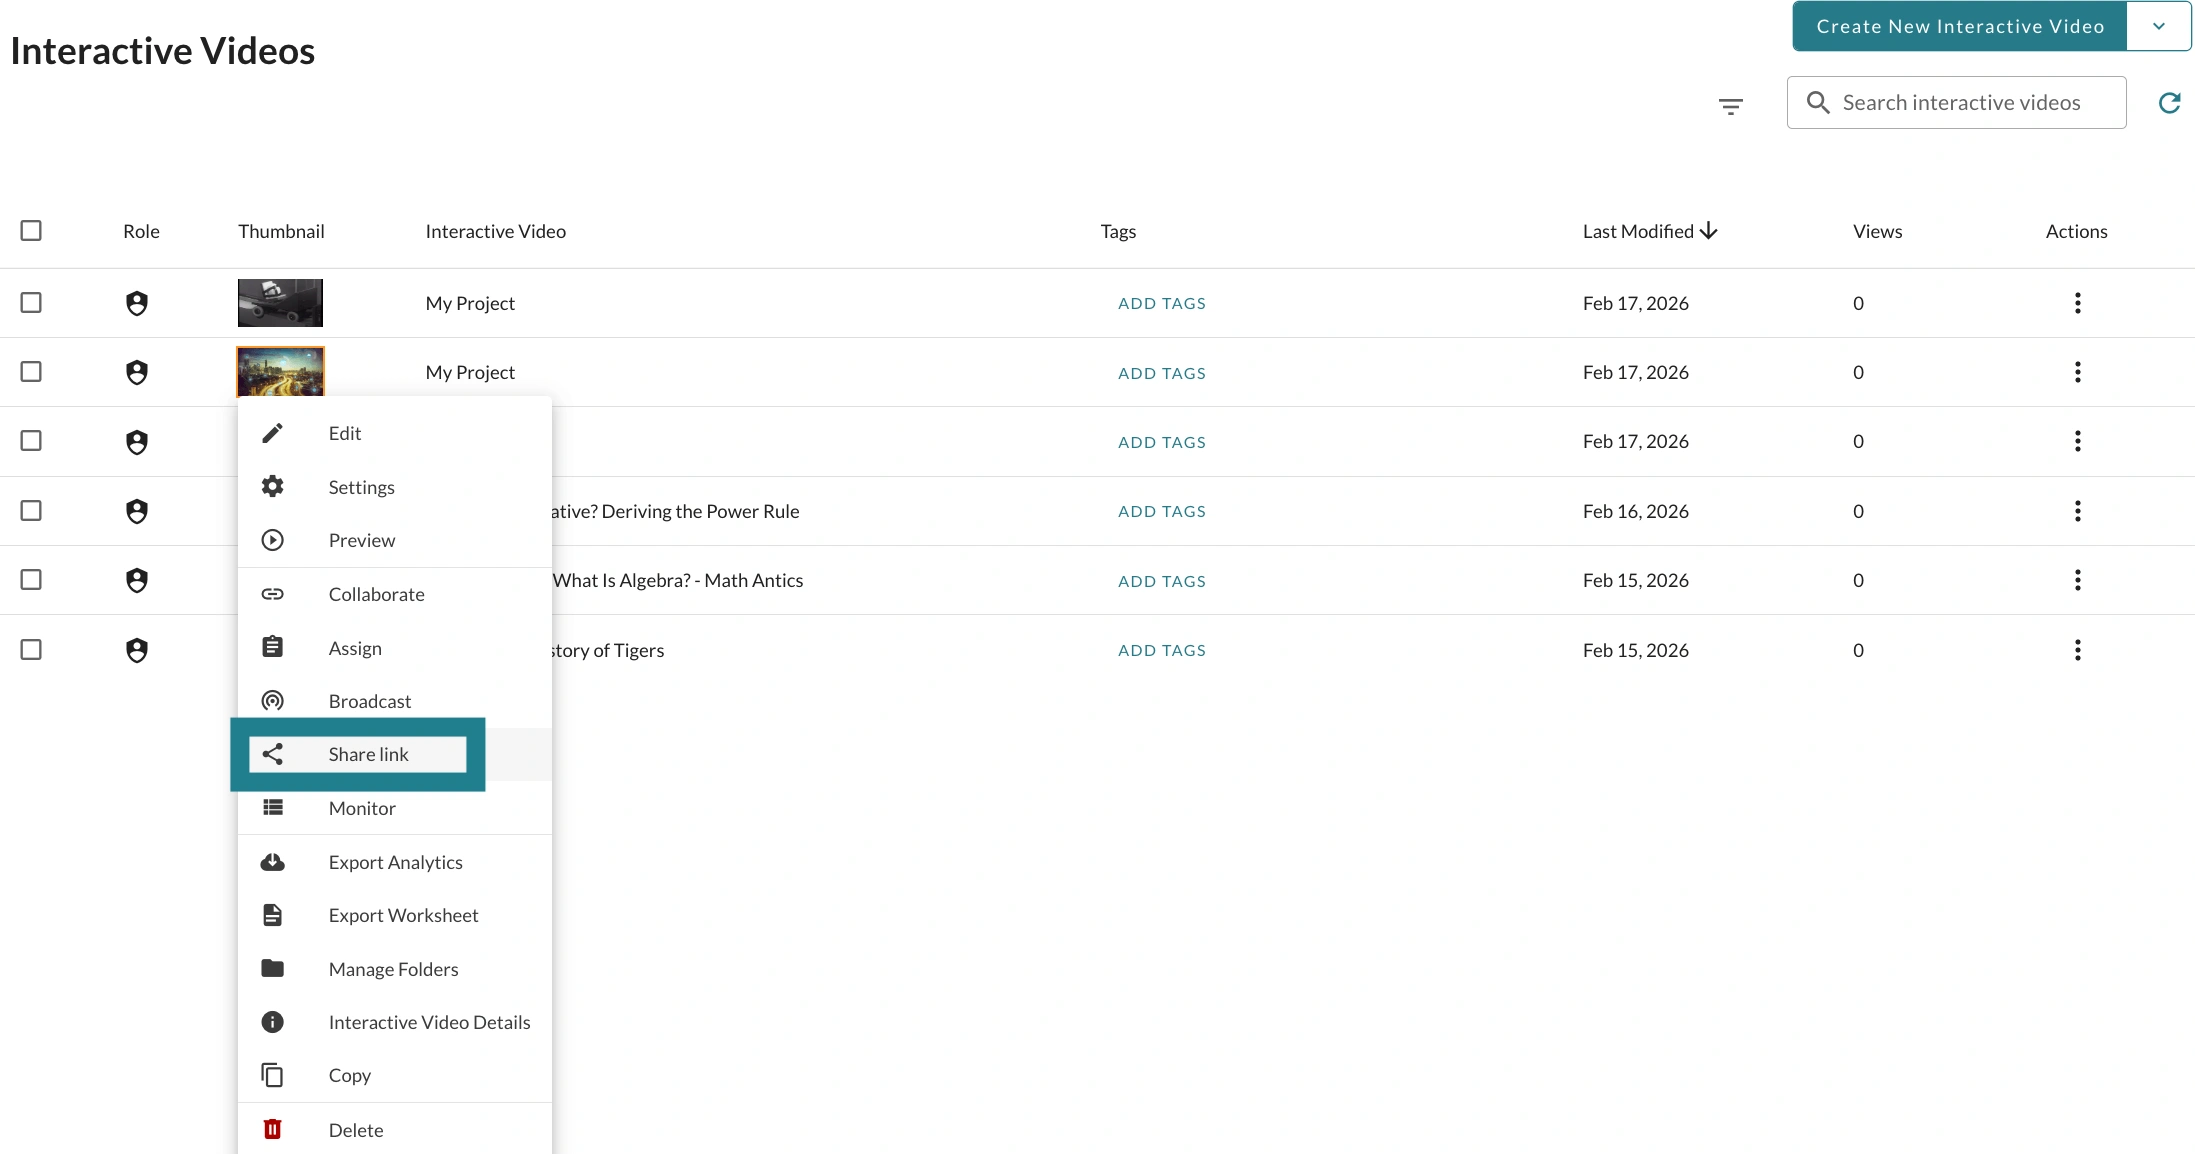Choose Assign menu entry
Screen dimensions: 2195x1154
click(x=394, y=648)
